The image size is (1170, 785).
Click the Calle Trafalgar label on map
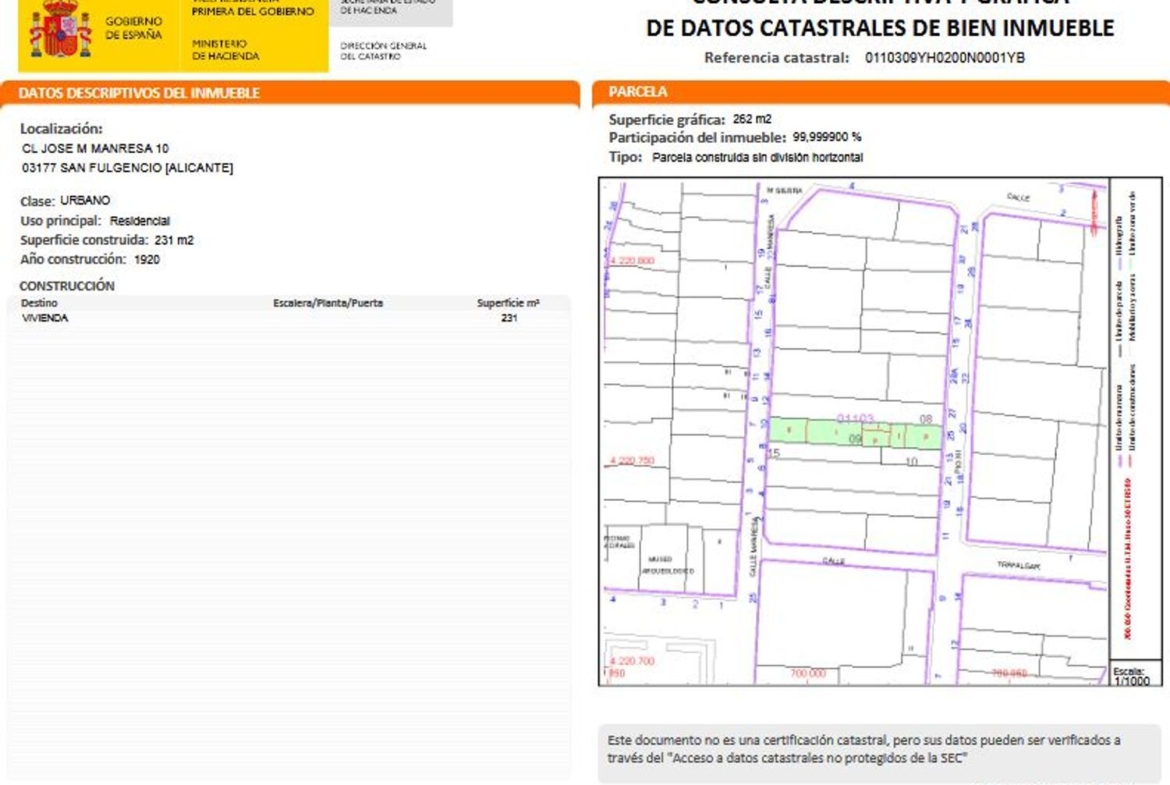pos(1018,565)
